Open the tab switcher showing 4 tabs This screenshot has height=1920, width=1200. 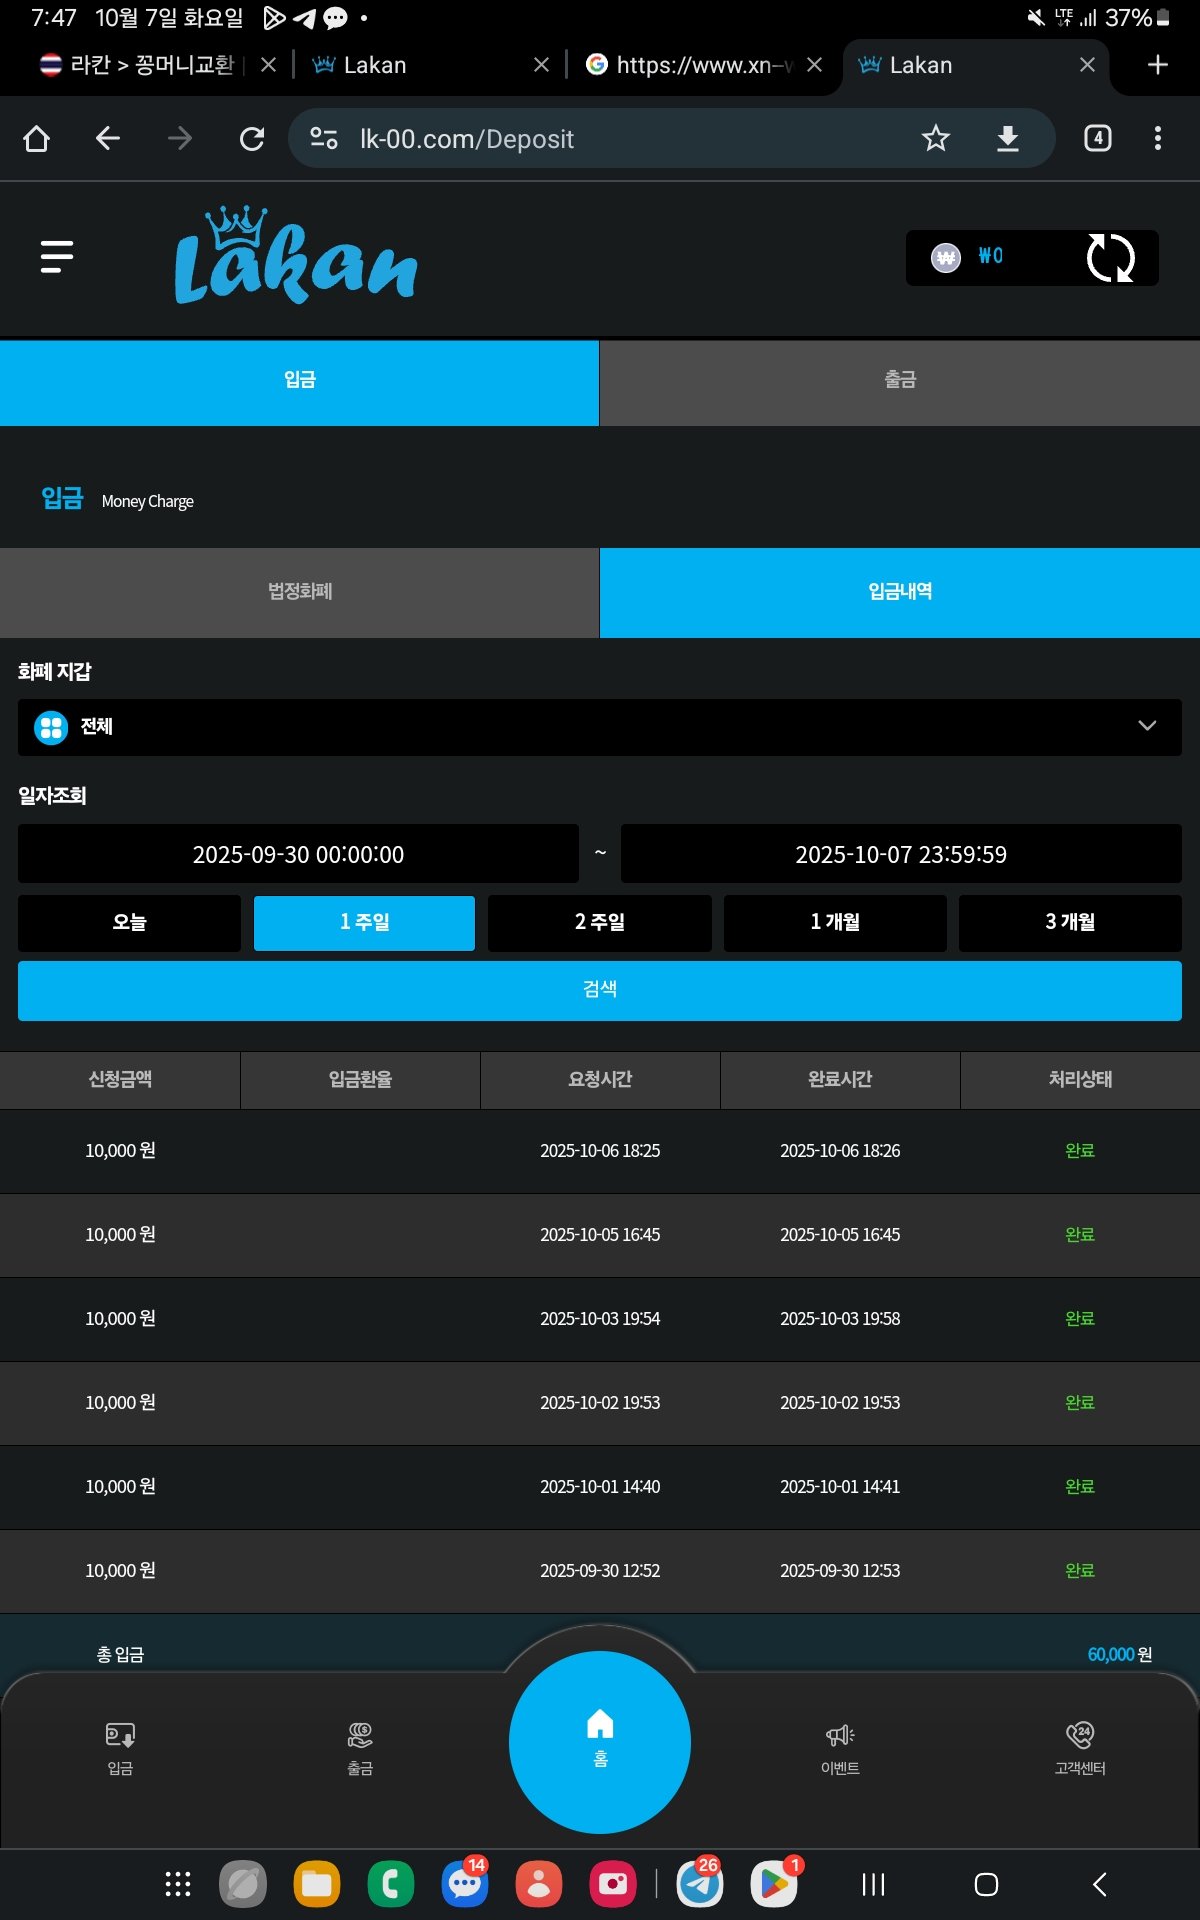(x=1097, y=138)
